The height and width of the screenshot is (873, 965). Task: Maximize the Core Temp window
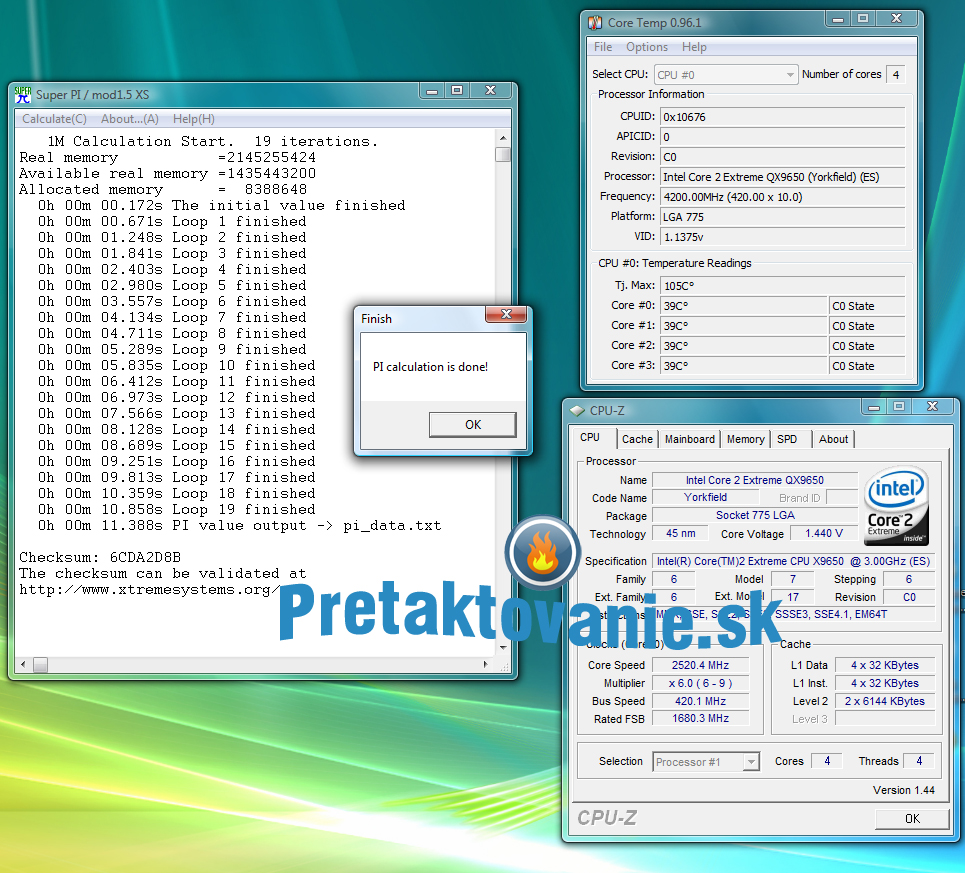coord(863,19)
